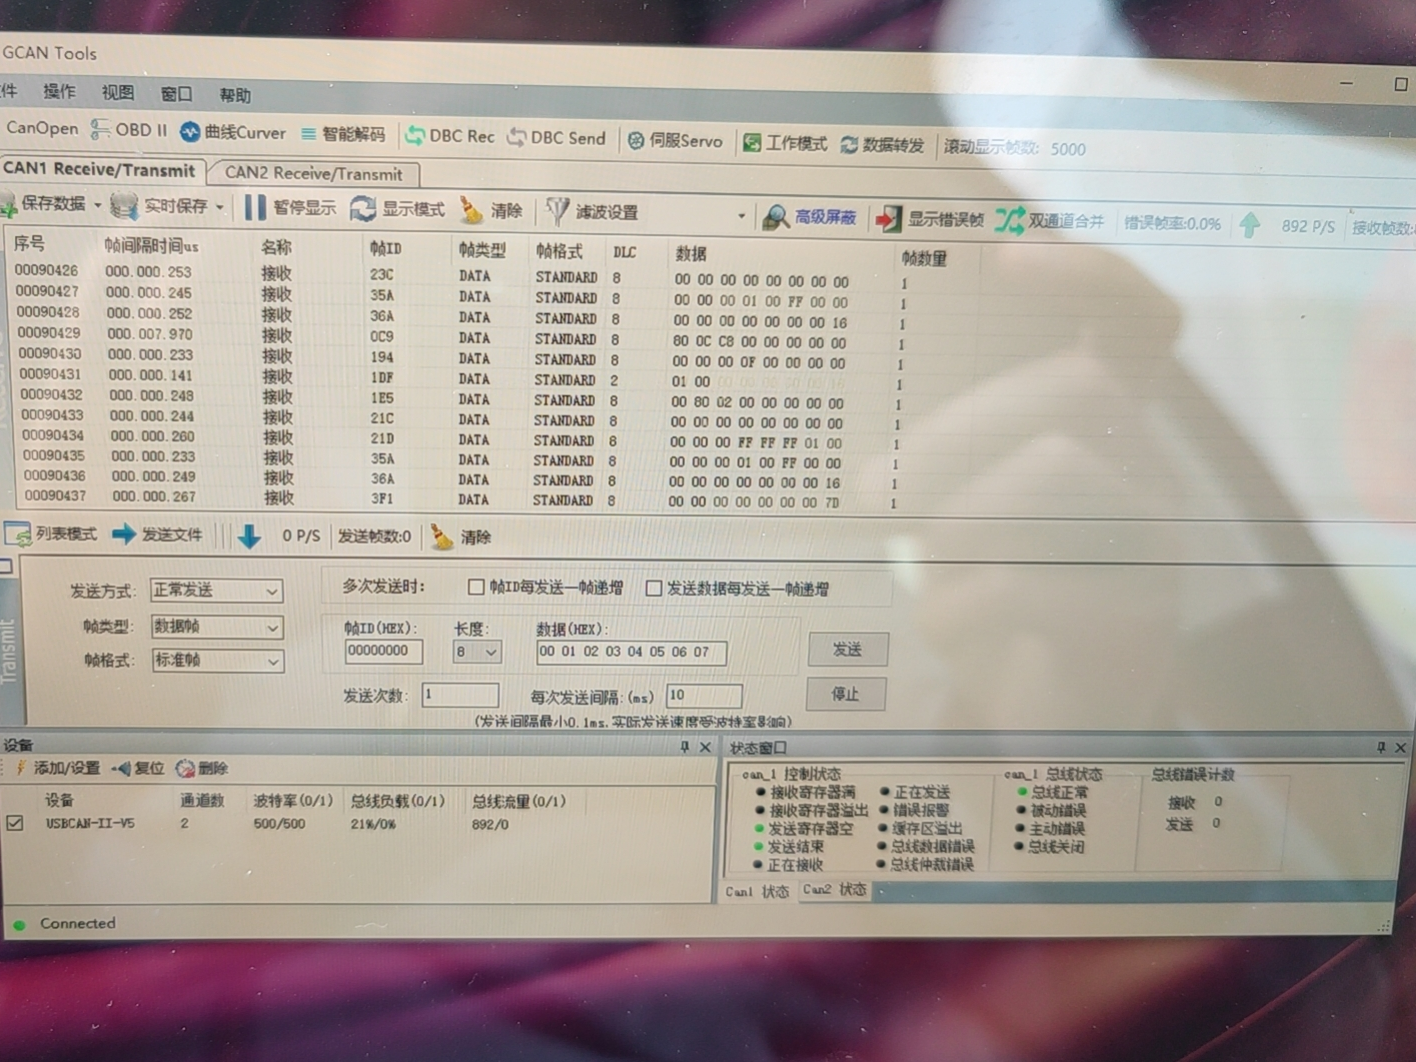Click the pause display (暂停显示) icon

coord(256,207)
